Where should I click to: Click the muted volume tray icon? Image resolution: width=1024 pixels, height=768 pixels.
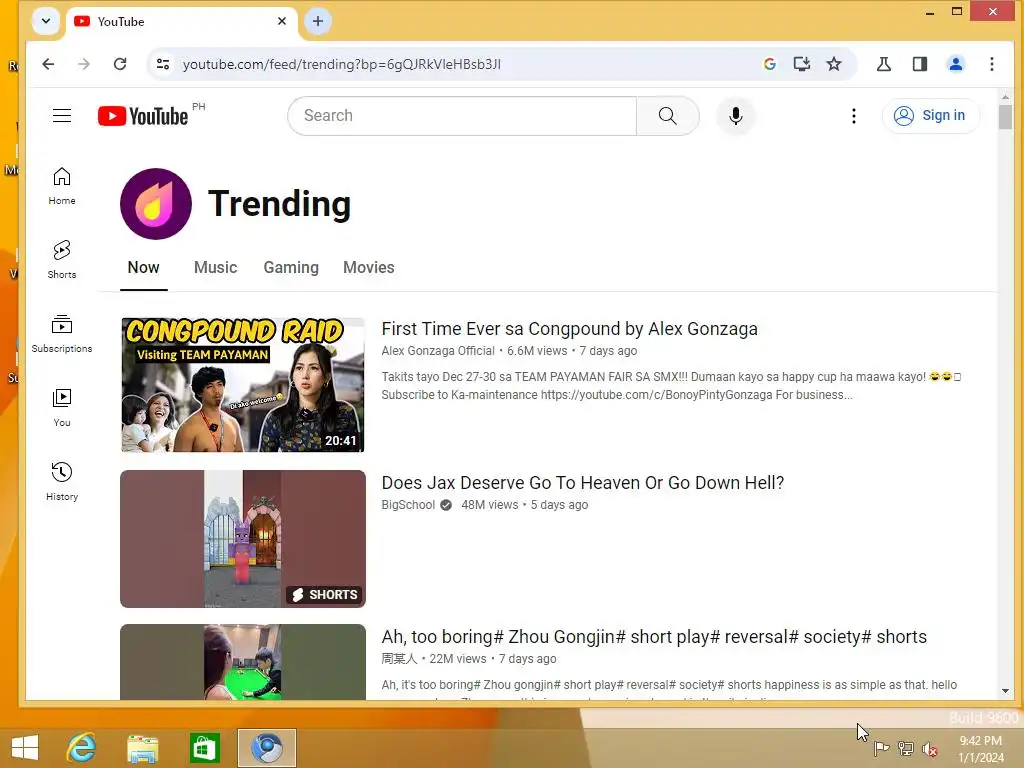929,749
